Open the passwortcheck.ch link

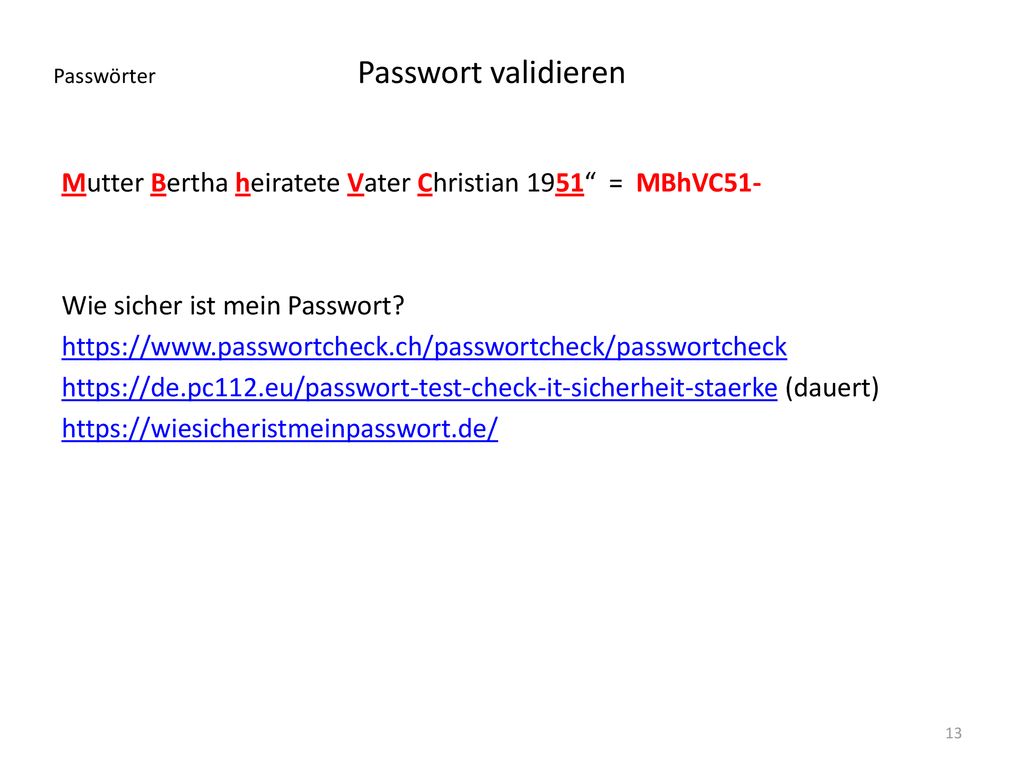[x=424, y=347]
